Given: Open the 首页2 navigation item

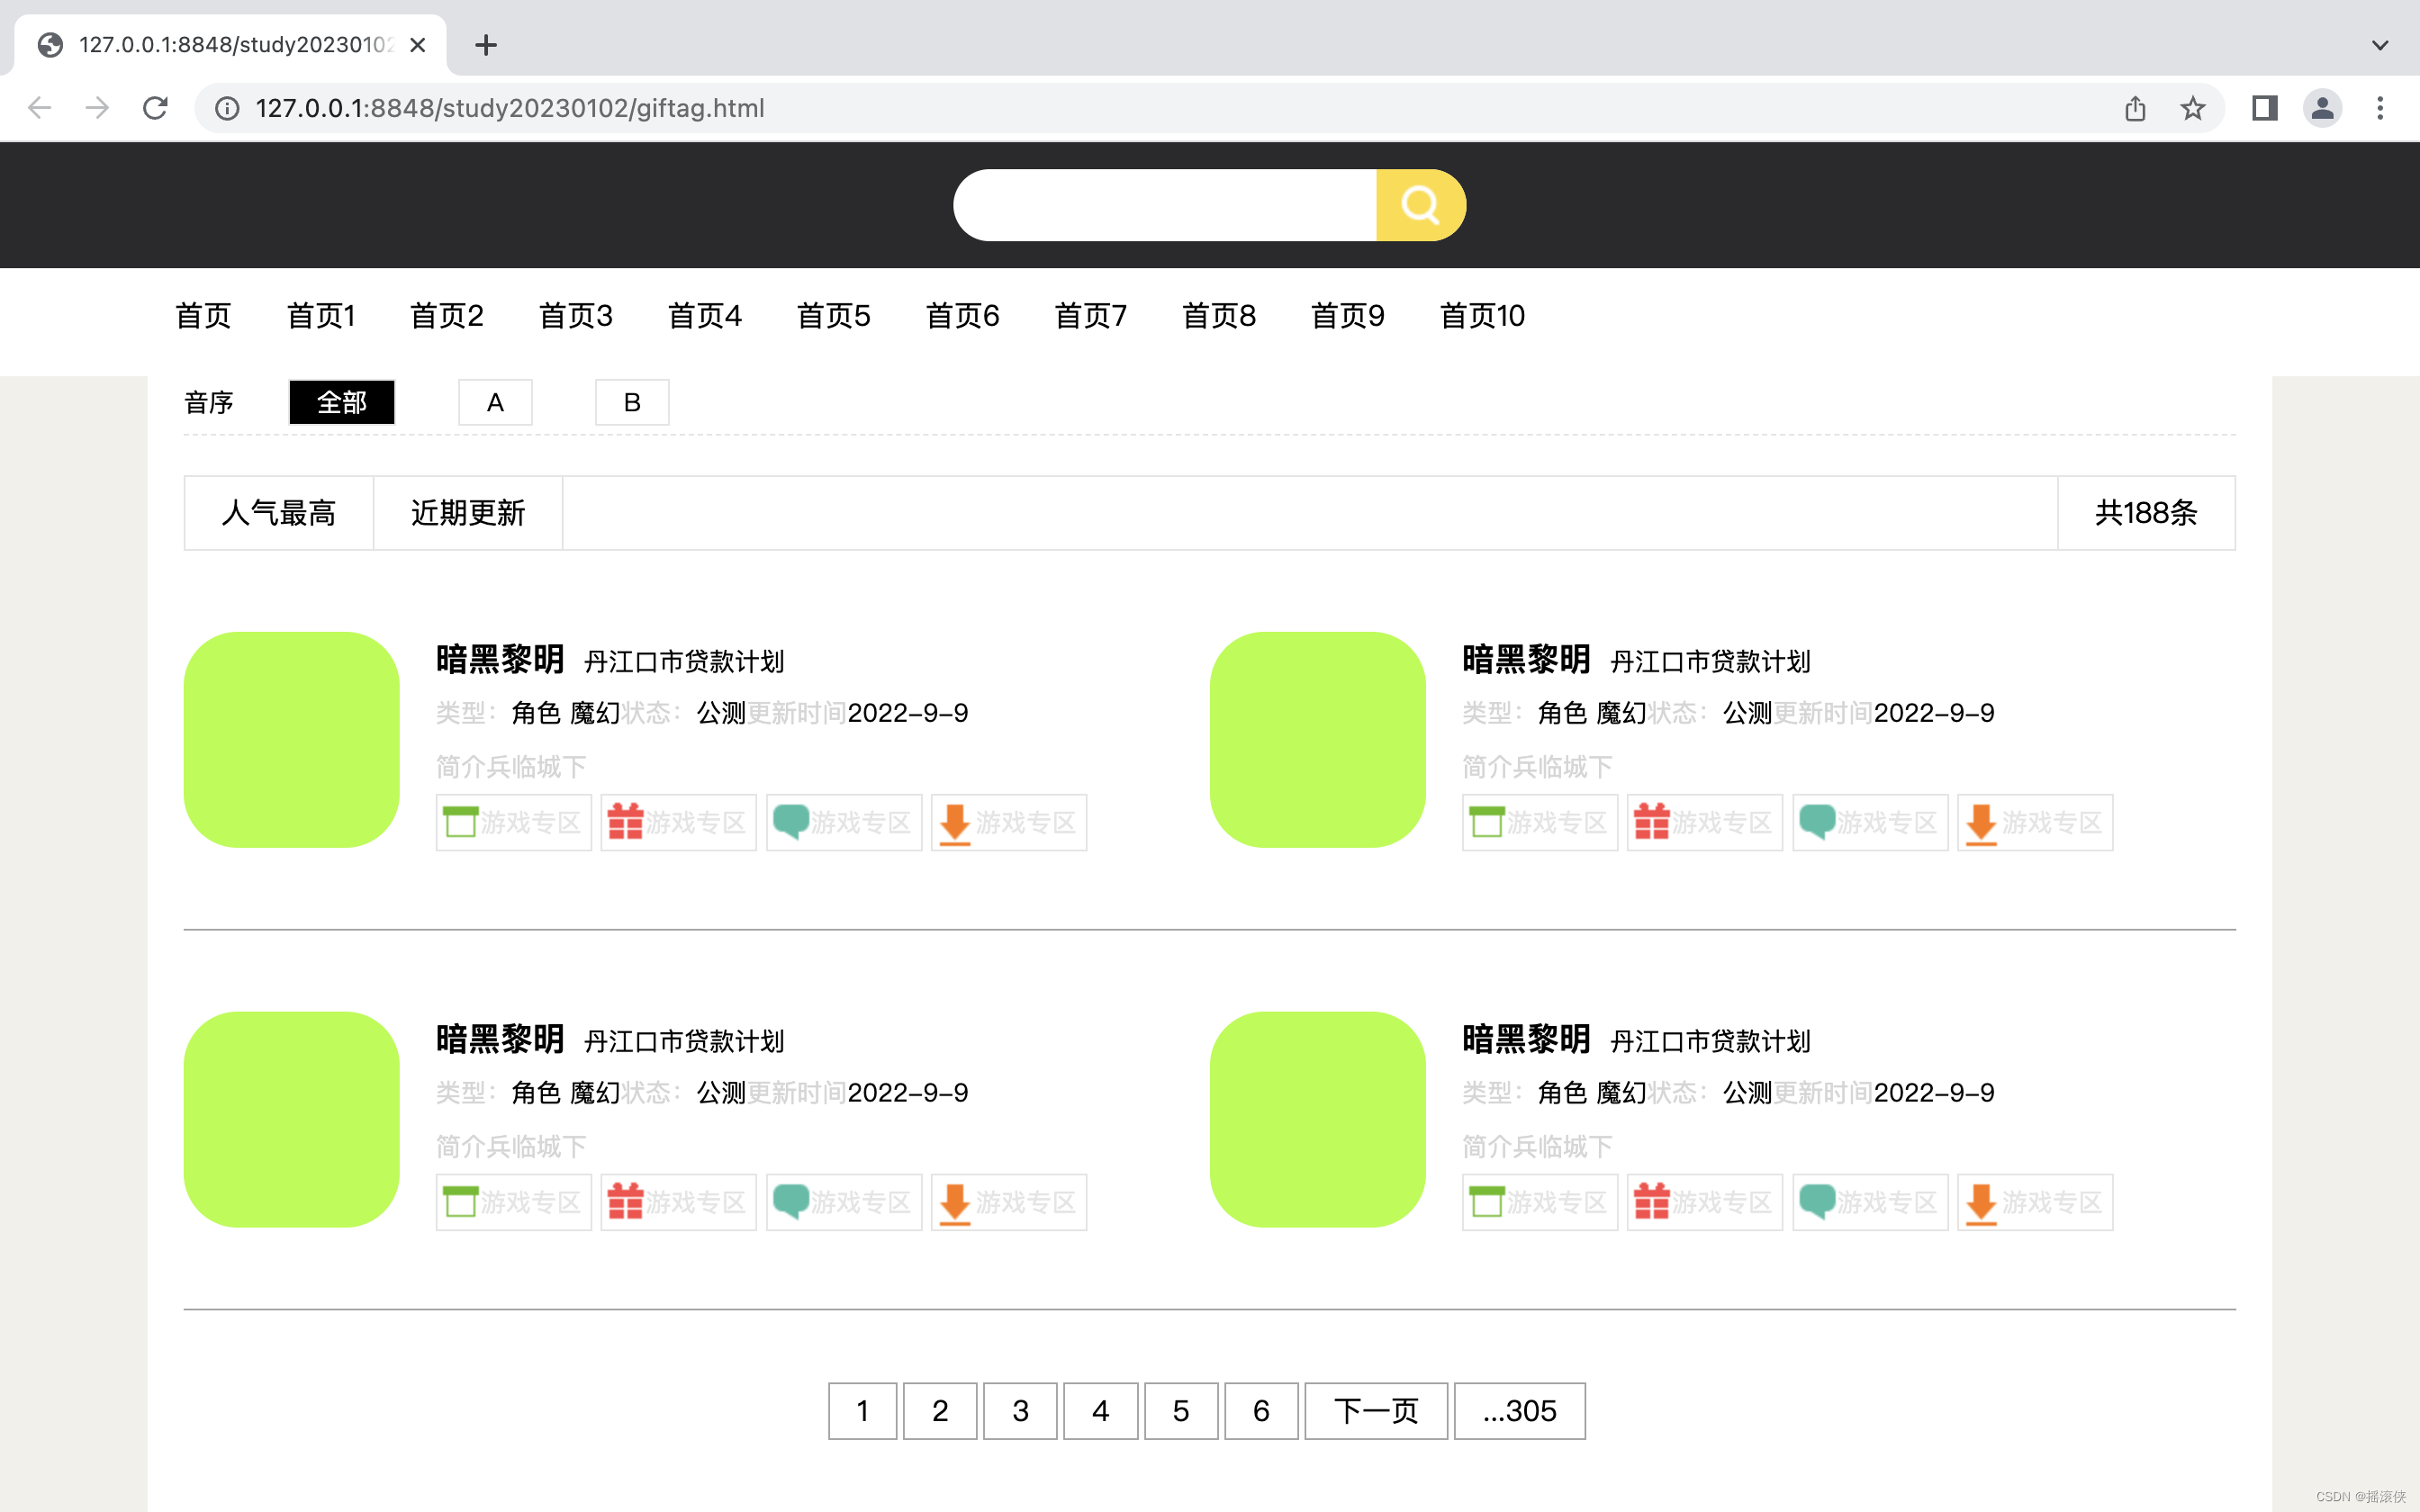Looking at the screenshot, I should 447,316.
